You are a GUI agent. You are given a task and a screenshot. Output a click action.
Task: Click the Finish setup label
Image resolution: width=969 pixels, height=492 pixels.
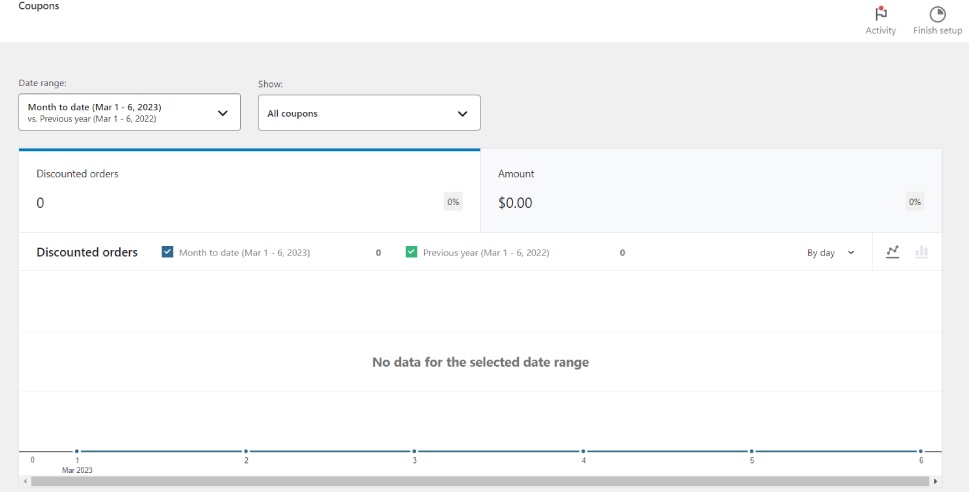(x=937, y=31)
